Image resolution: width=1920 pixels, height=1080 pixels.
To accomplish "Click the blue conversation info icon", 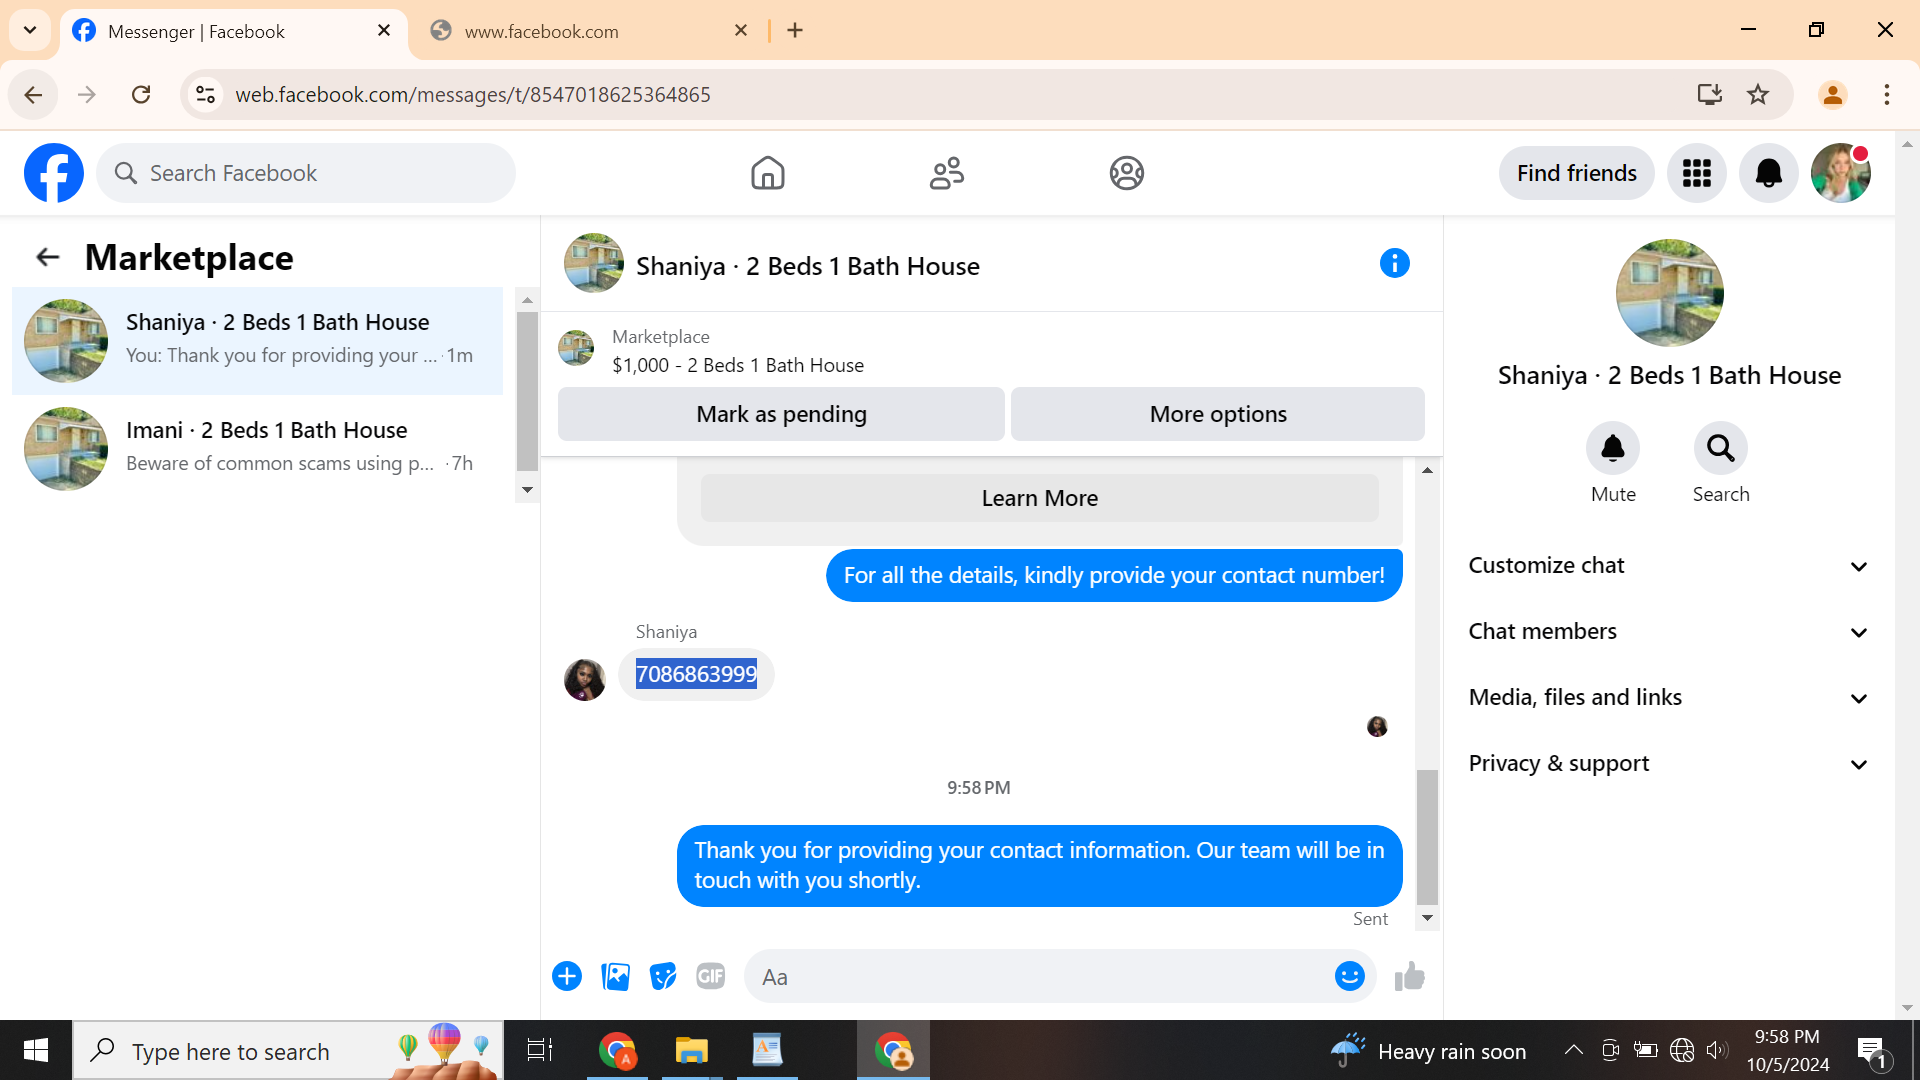I will pyautogui.click(x=1394, y=264).
